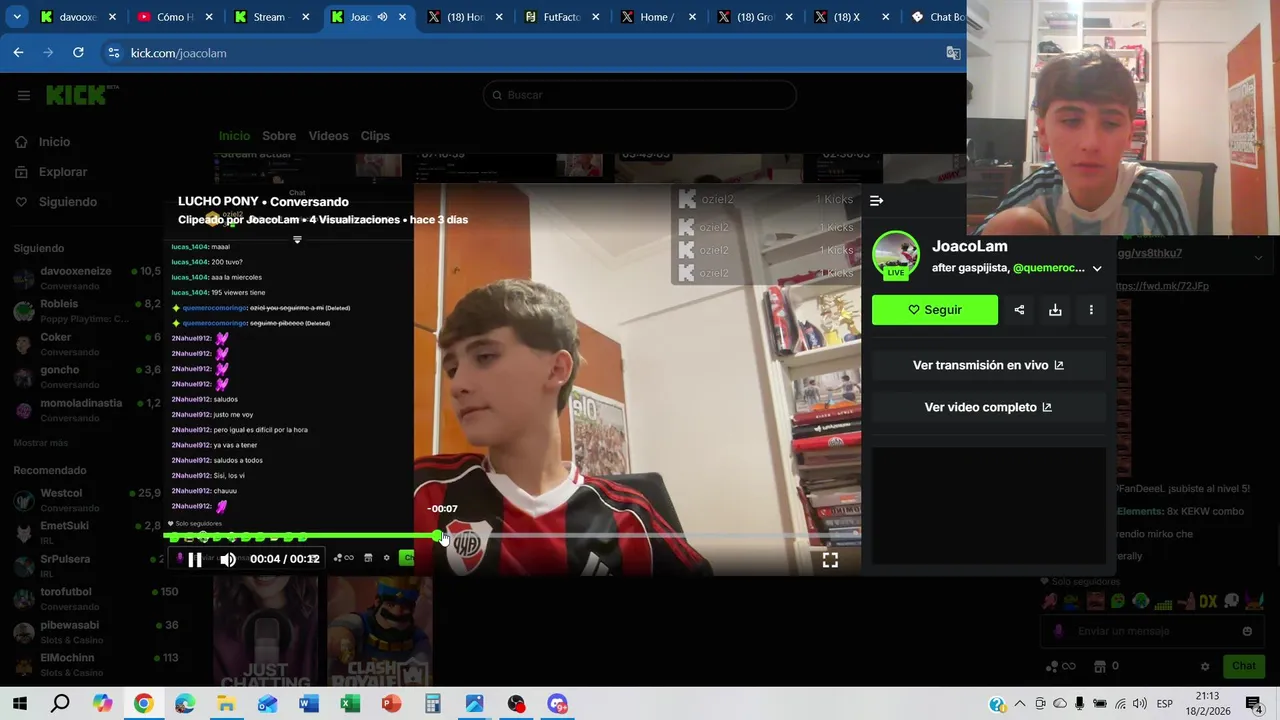The image size is (1280, 720).
Task: Open the Windows Start menu
Action: coord(20,704)
